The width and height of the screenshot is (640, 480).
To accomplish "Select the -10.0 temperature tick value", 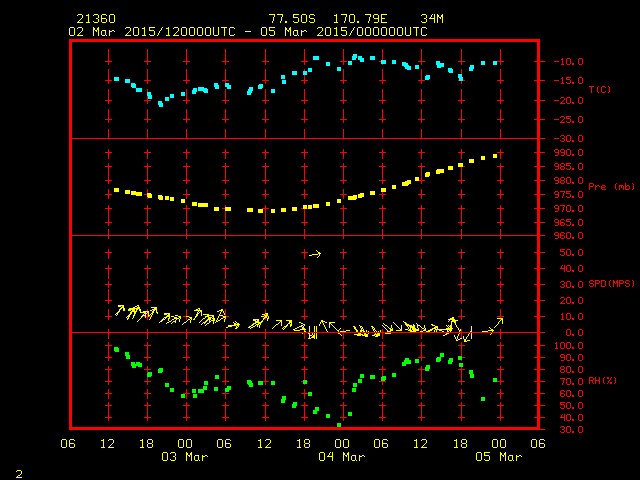I will click(x=569, y=62).
